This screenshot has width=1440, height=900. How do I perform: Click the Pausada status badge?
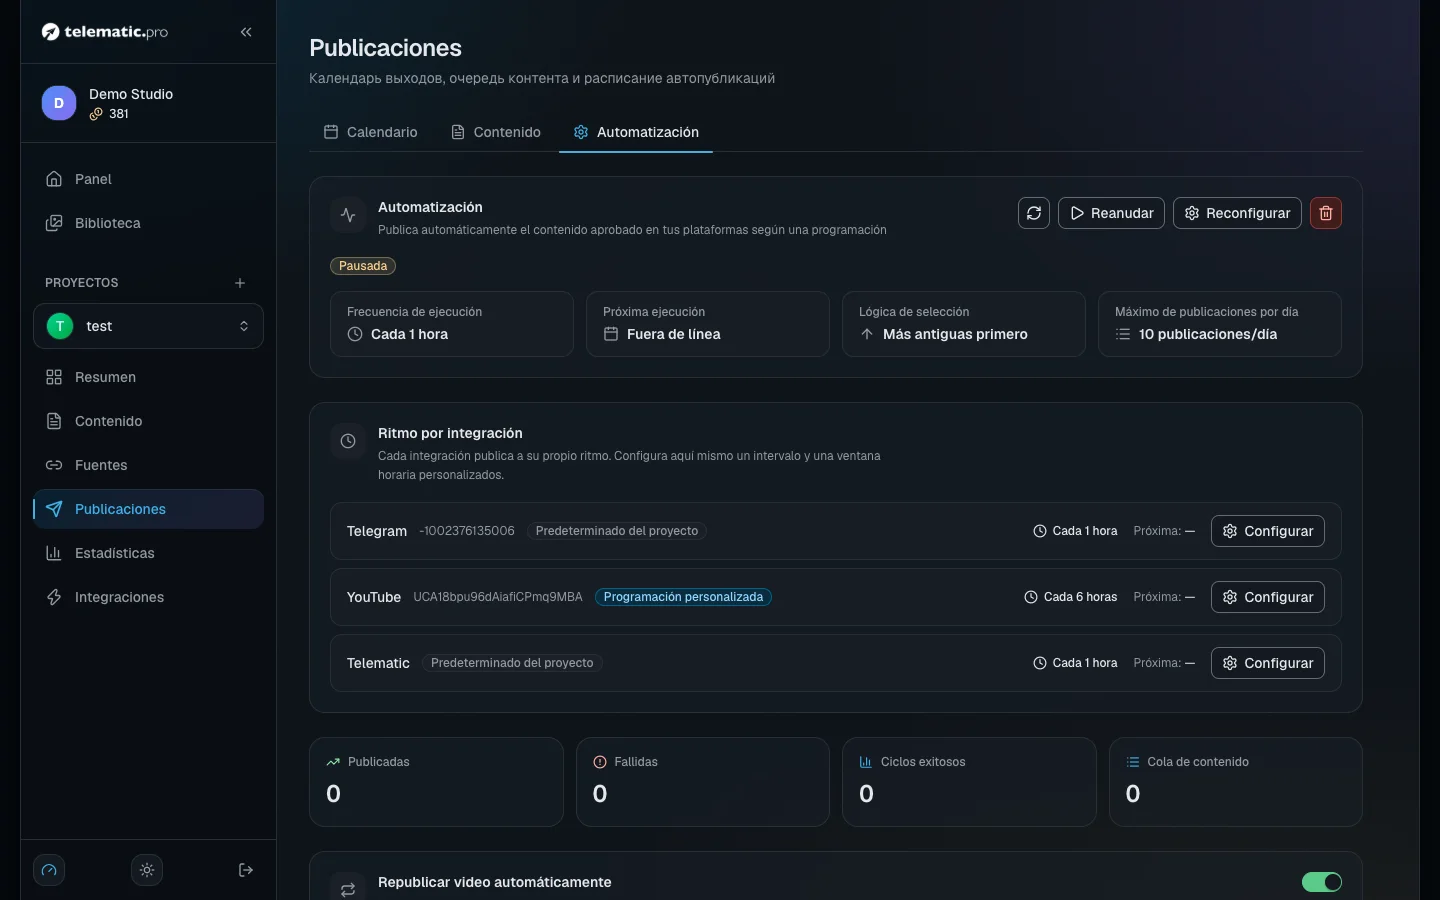(x=363, y=266)
